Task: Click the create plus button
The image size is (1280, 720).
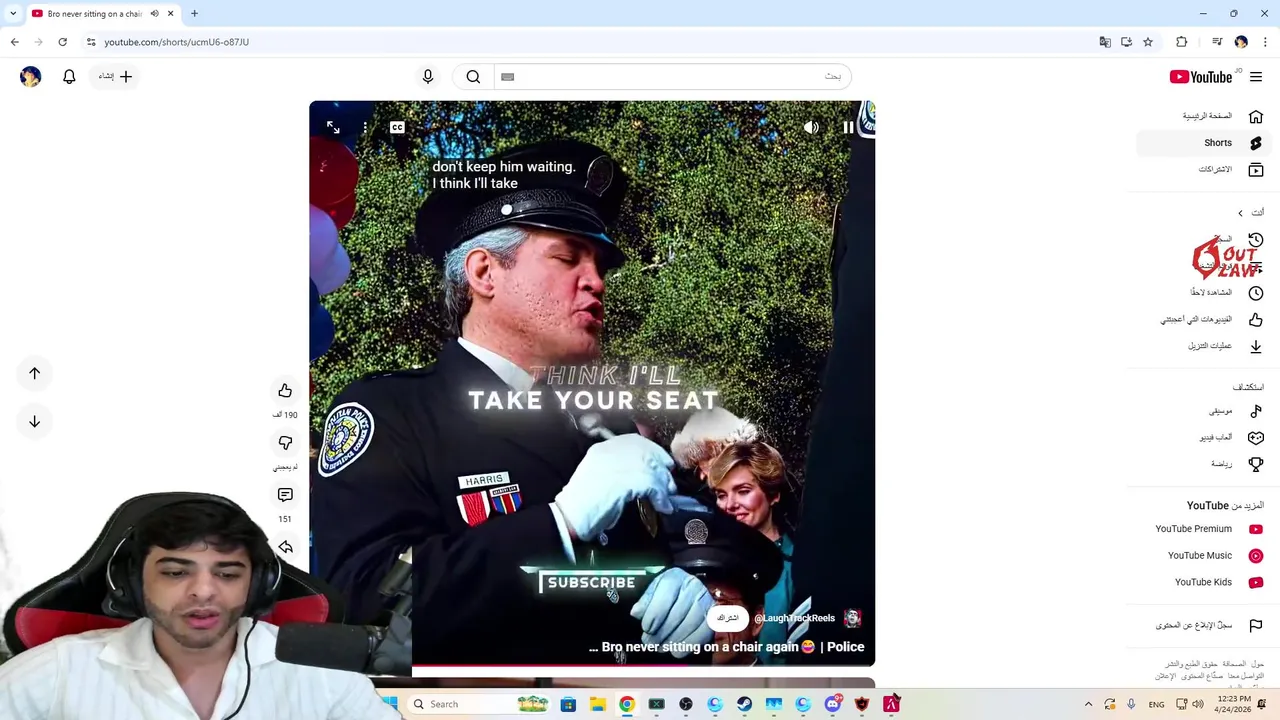Action: coord(116,76)
